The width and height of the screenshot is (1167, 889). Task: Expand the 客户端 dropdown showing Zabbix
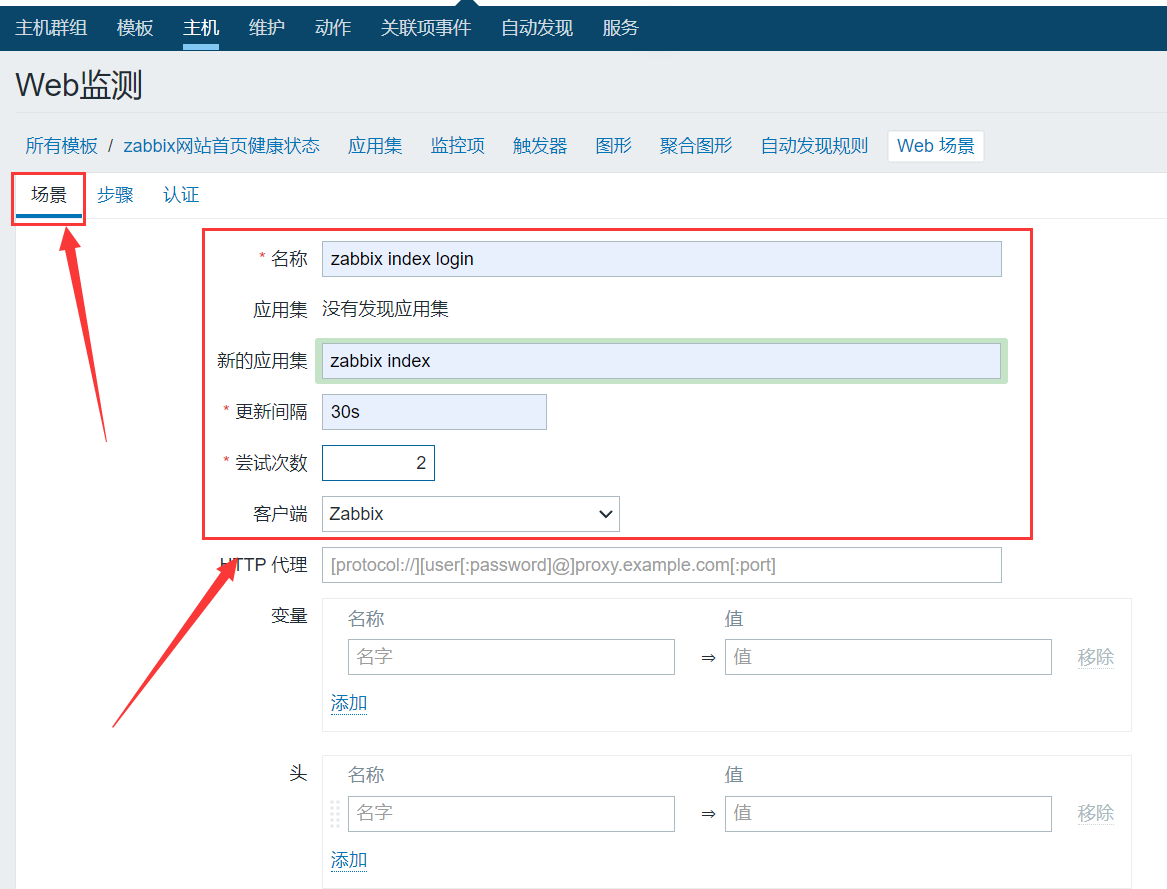coord(471,514)
